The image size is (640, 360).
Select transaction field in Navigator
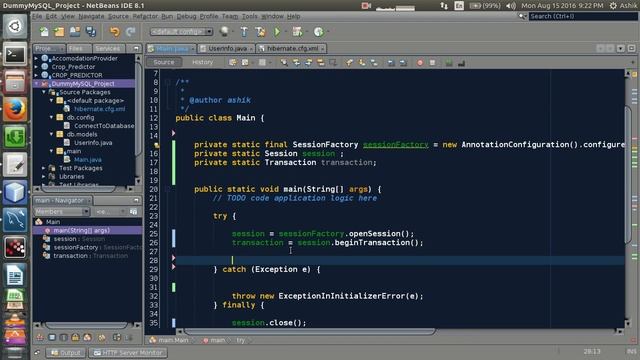pos(70,256)
